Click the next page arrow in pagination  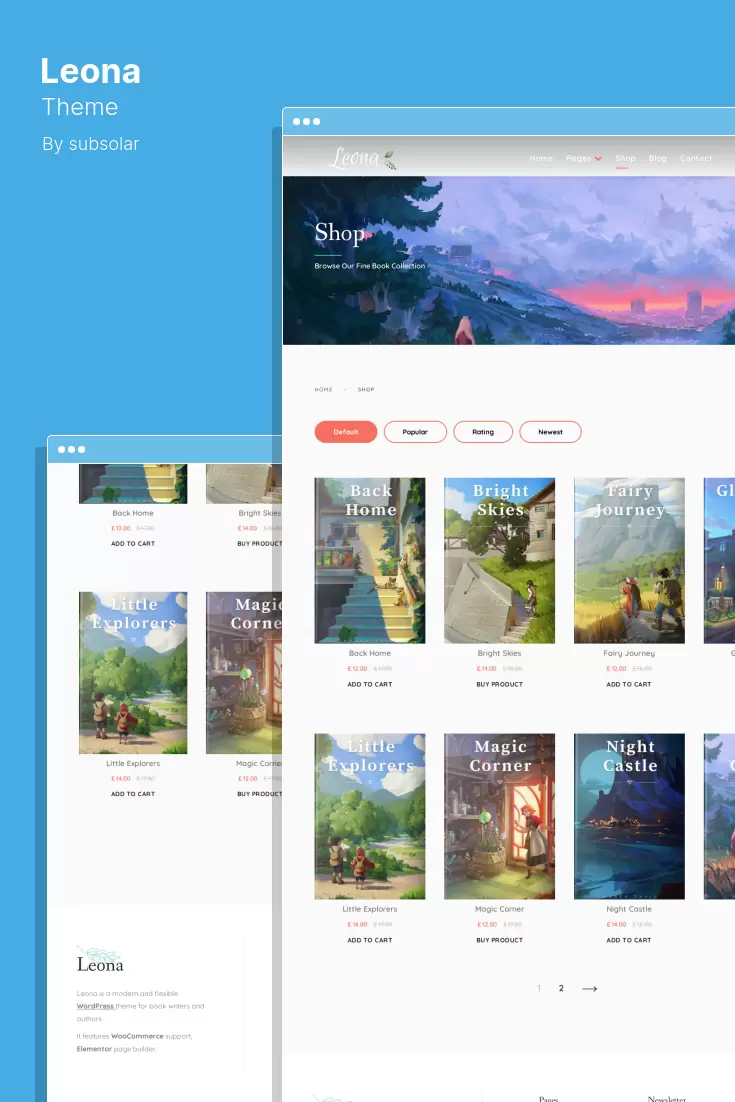tap(590, 988)
